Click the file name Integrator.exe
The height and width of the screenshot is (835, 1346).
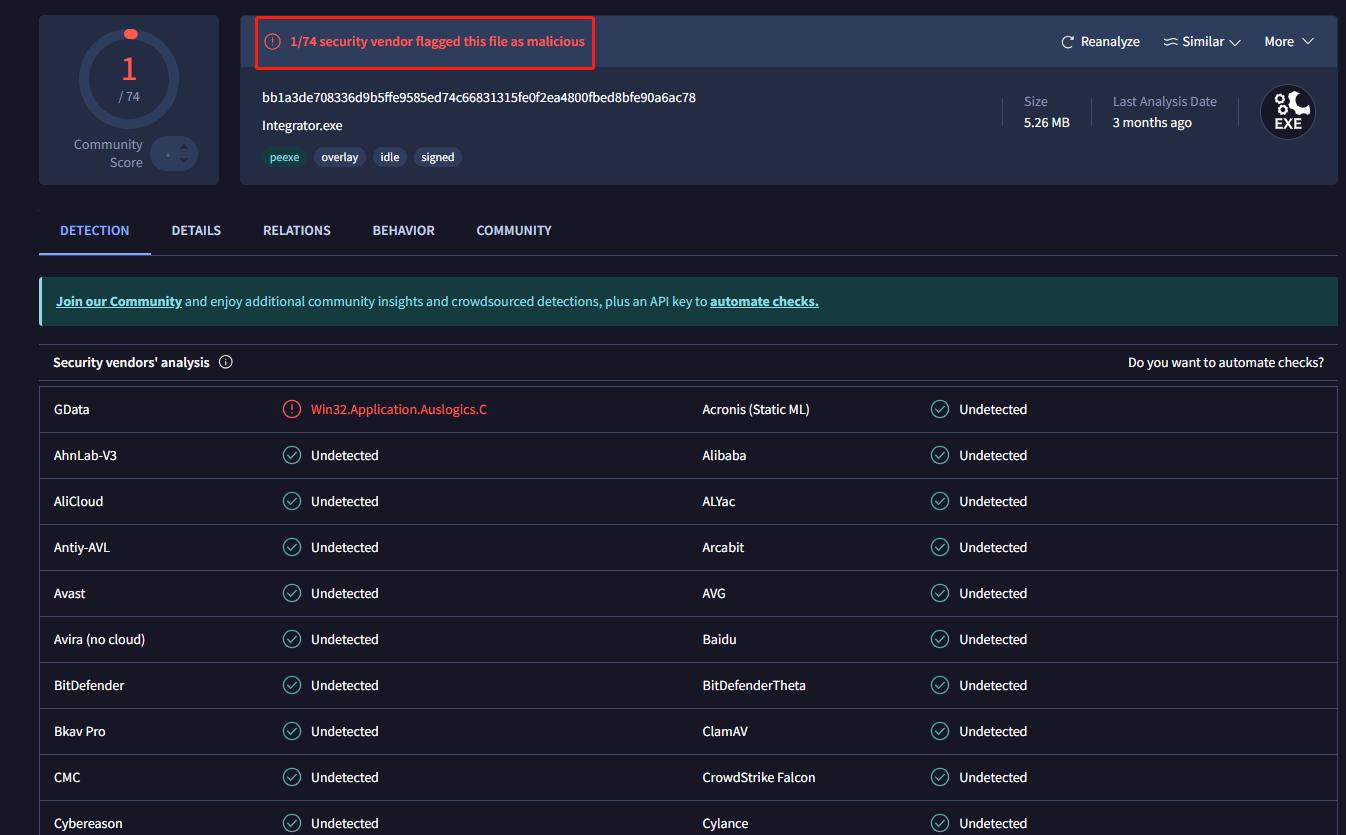click(302, 125)
